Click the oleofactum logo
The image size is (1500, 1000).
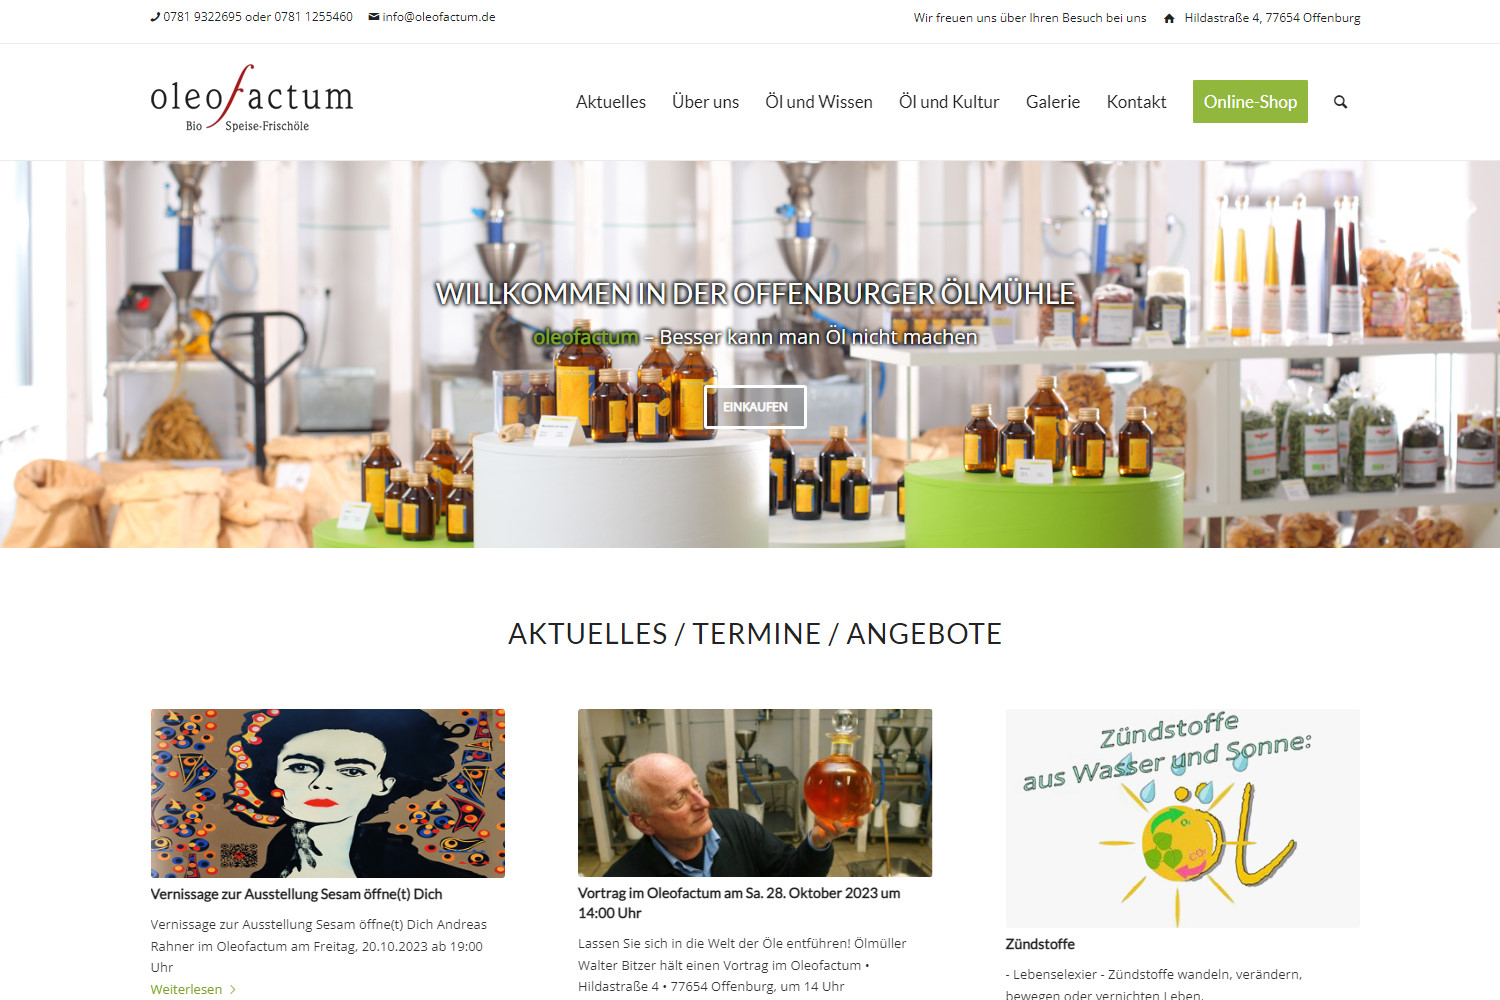252,100
